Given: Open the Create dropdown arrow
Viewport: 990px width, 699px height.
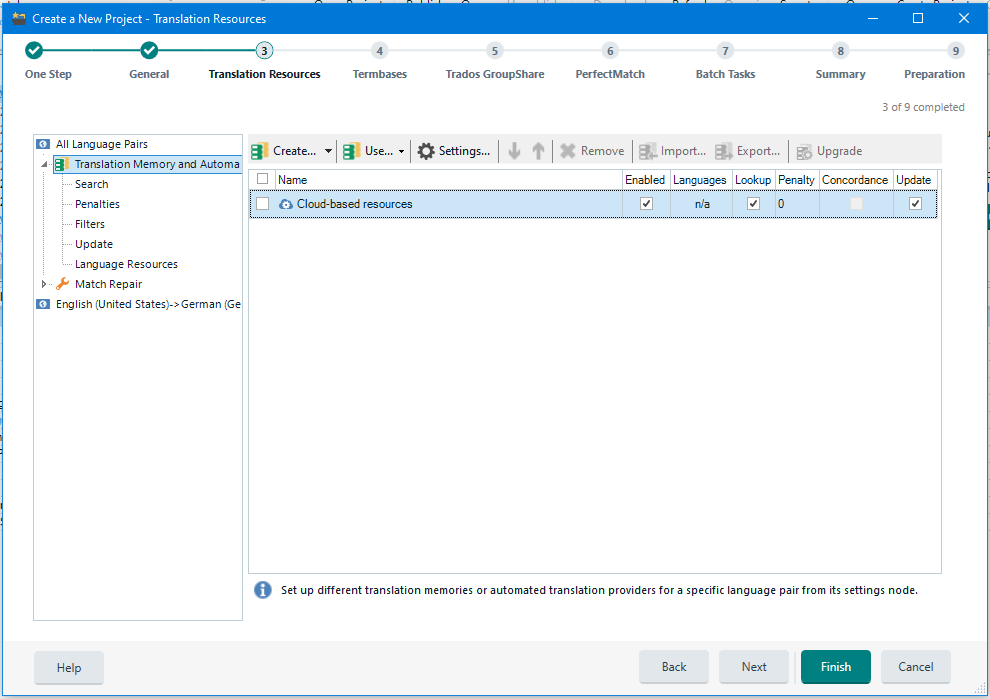Looking at the screenshot, I should click(328, 152).
